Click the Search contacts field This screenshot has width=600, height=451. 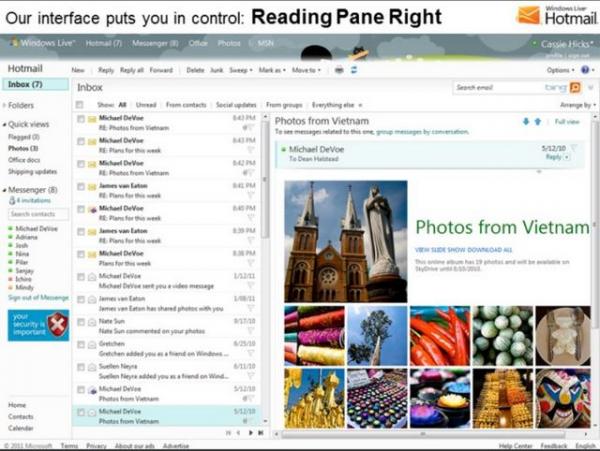[38, 214]
